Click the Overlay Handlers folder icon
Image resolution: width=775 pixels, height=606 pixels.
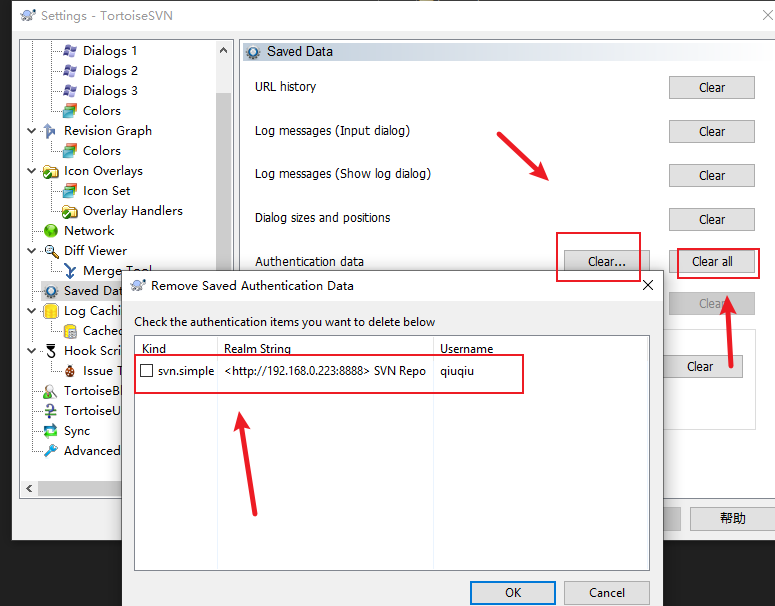70,211
